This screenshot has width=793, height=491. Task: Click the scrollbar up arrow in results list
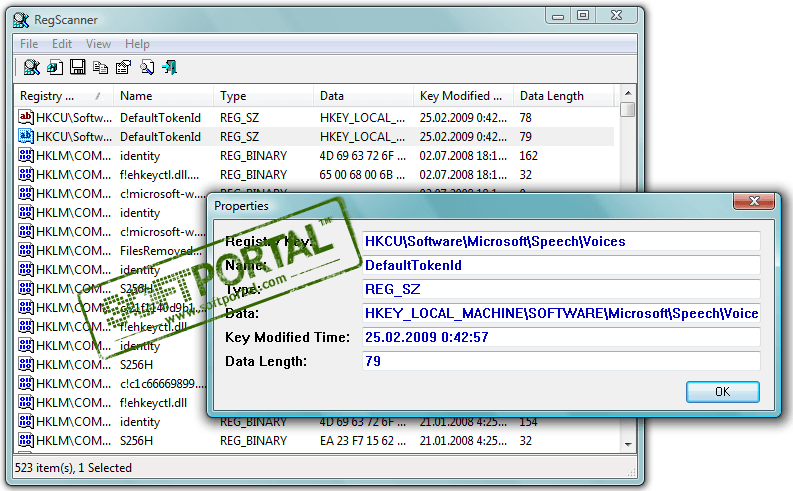click(628, 93)
